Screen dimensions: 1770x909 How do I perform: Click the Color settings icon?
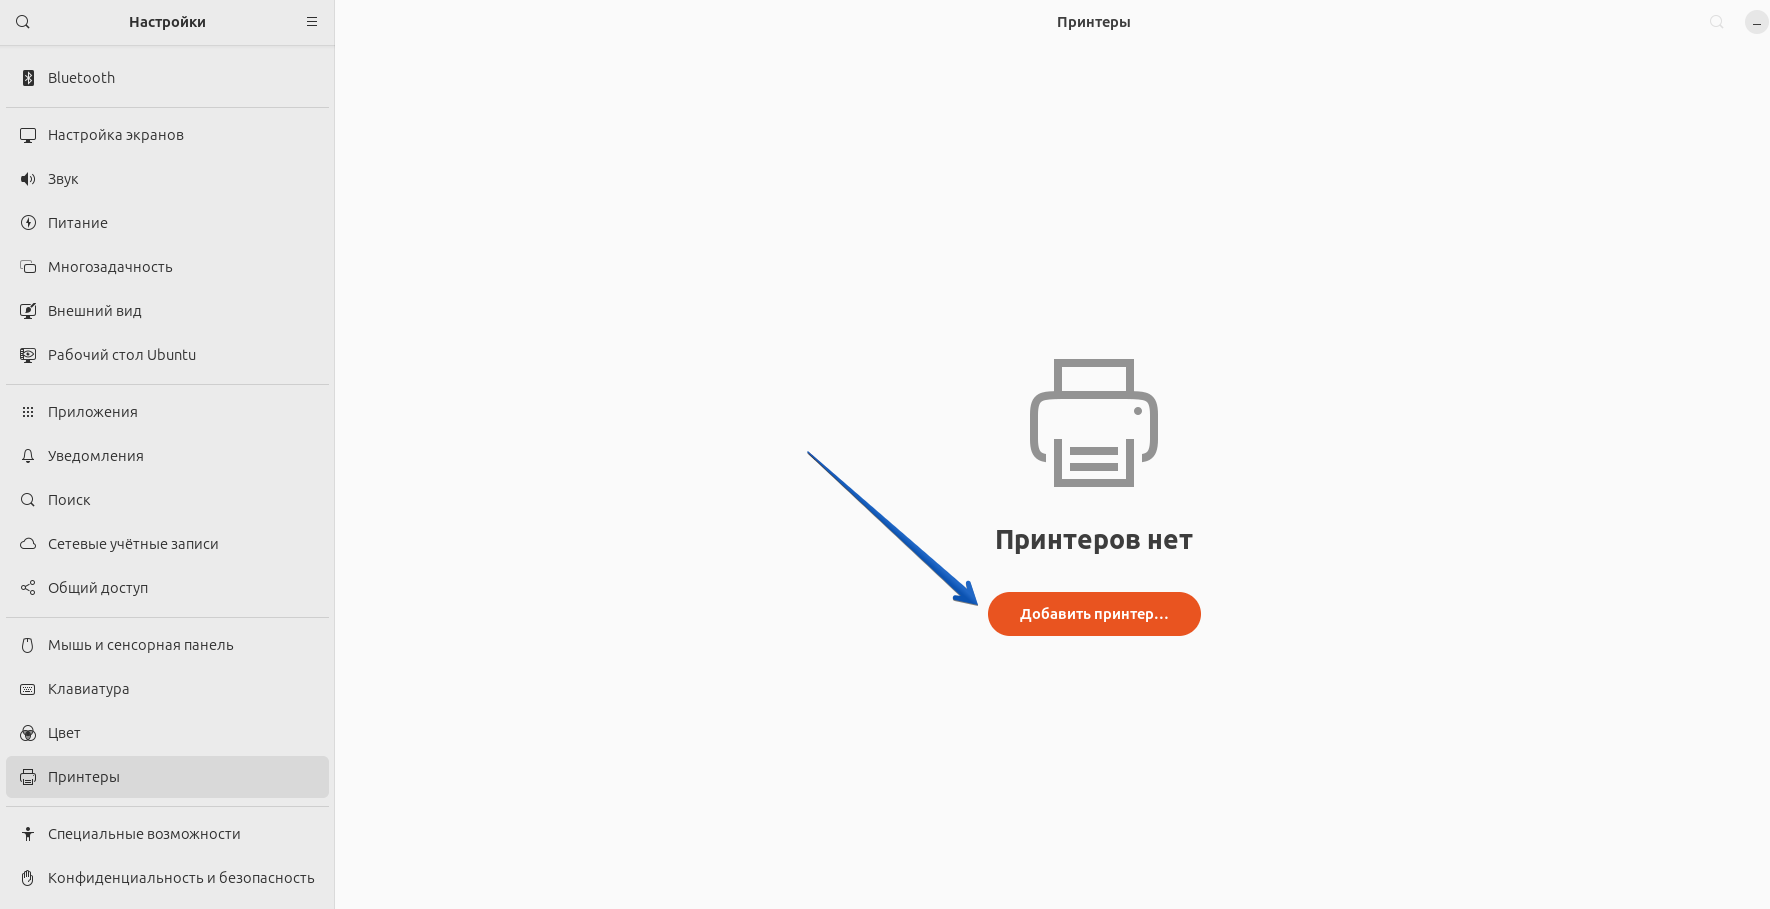click(28, 733)
